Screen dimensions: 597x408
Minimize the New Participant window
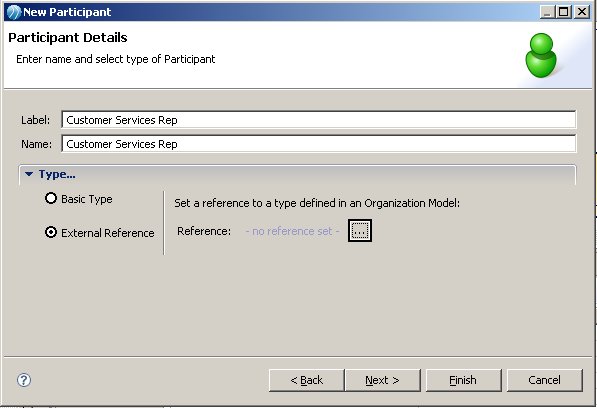coord(547,12)
